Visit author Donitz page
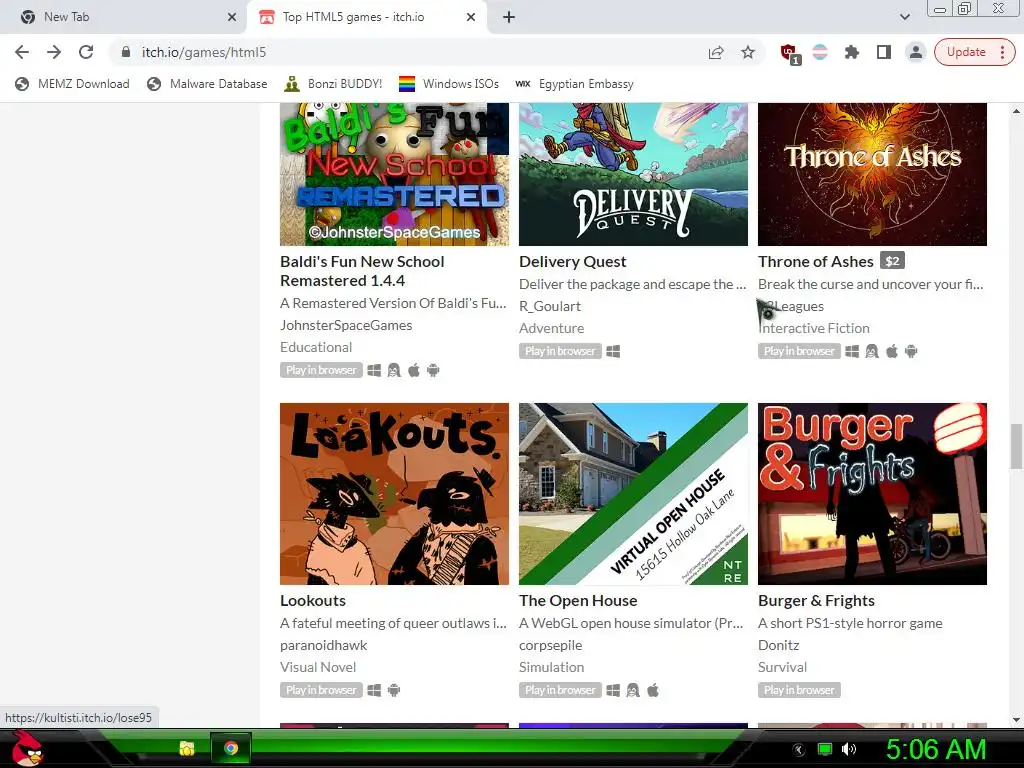The height and width of the screenshot is (768, 1024). pyautogui.click(x=778, y=645)
